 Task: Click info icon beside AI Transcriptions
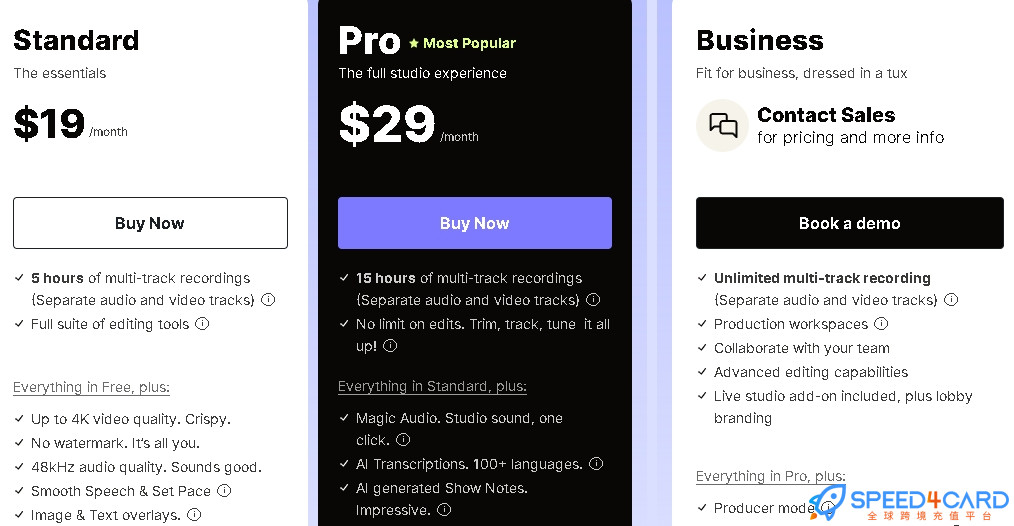pyautogui.click(x=596, y=463)
